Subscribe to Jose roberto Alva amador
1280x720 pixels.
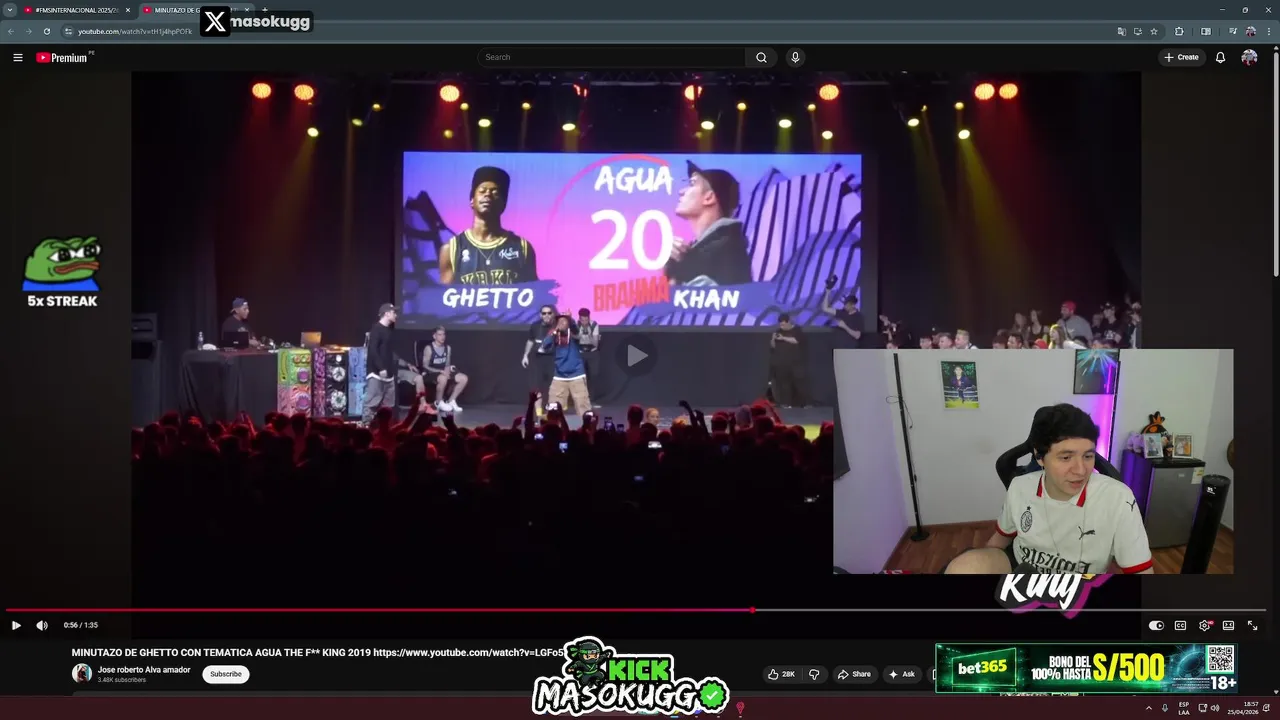click(226, 674)
